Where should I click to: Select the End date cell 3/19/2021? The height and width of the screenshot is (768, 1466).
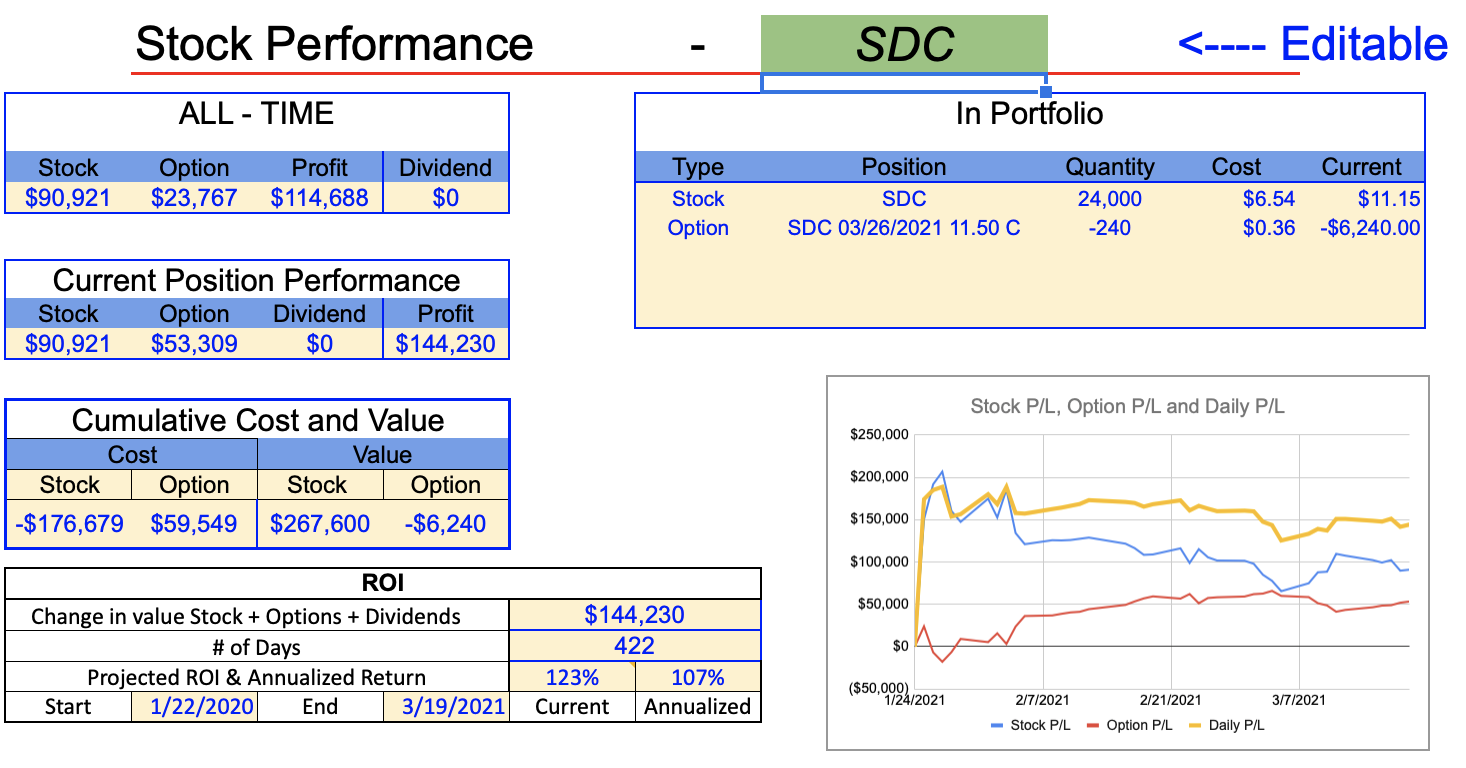point(446,707)
